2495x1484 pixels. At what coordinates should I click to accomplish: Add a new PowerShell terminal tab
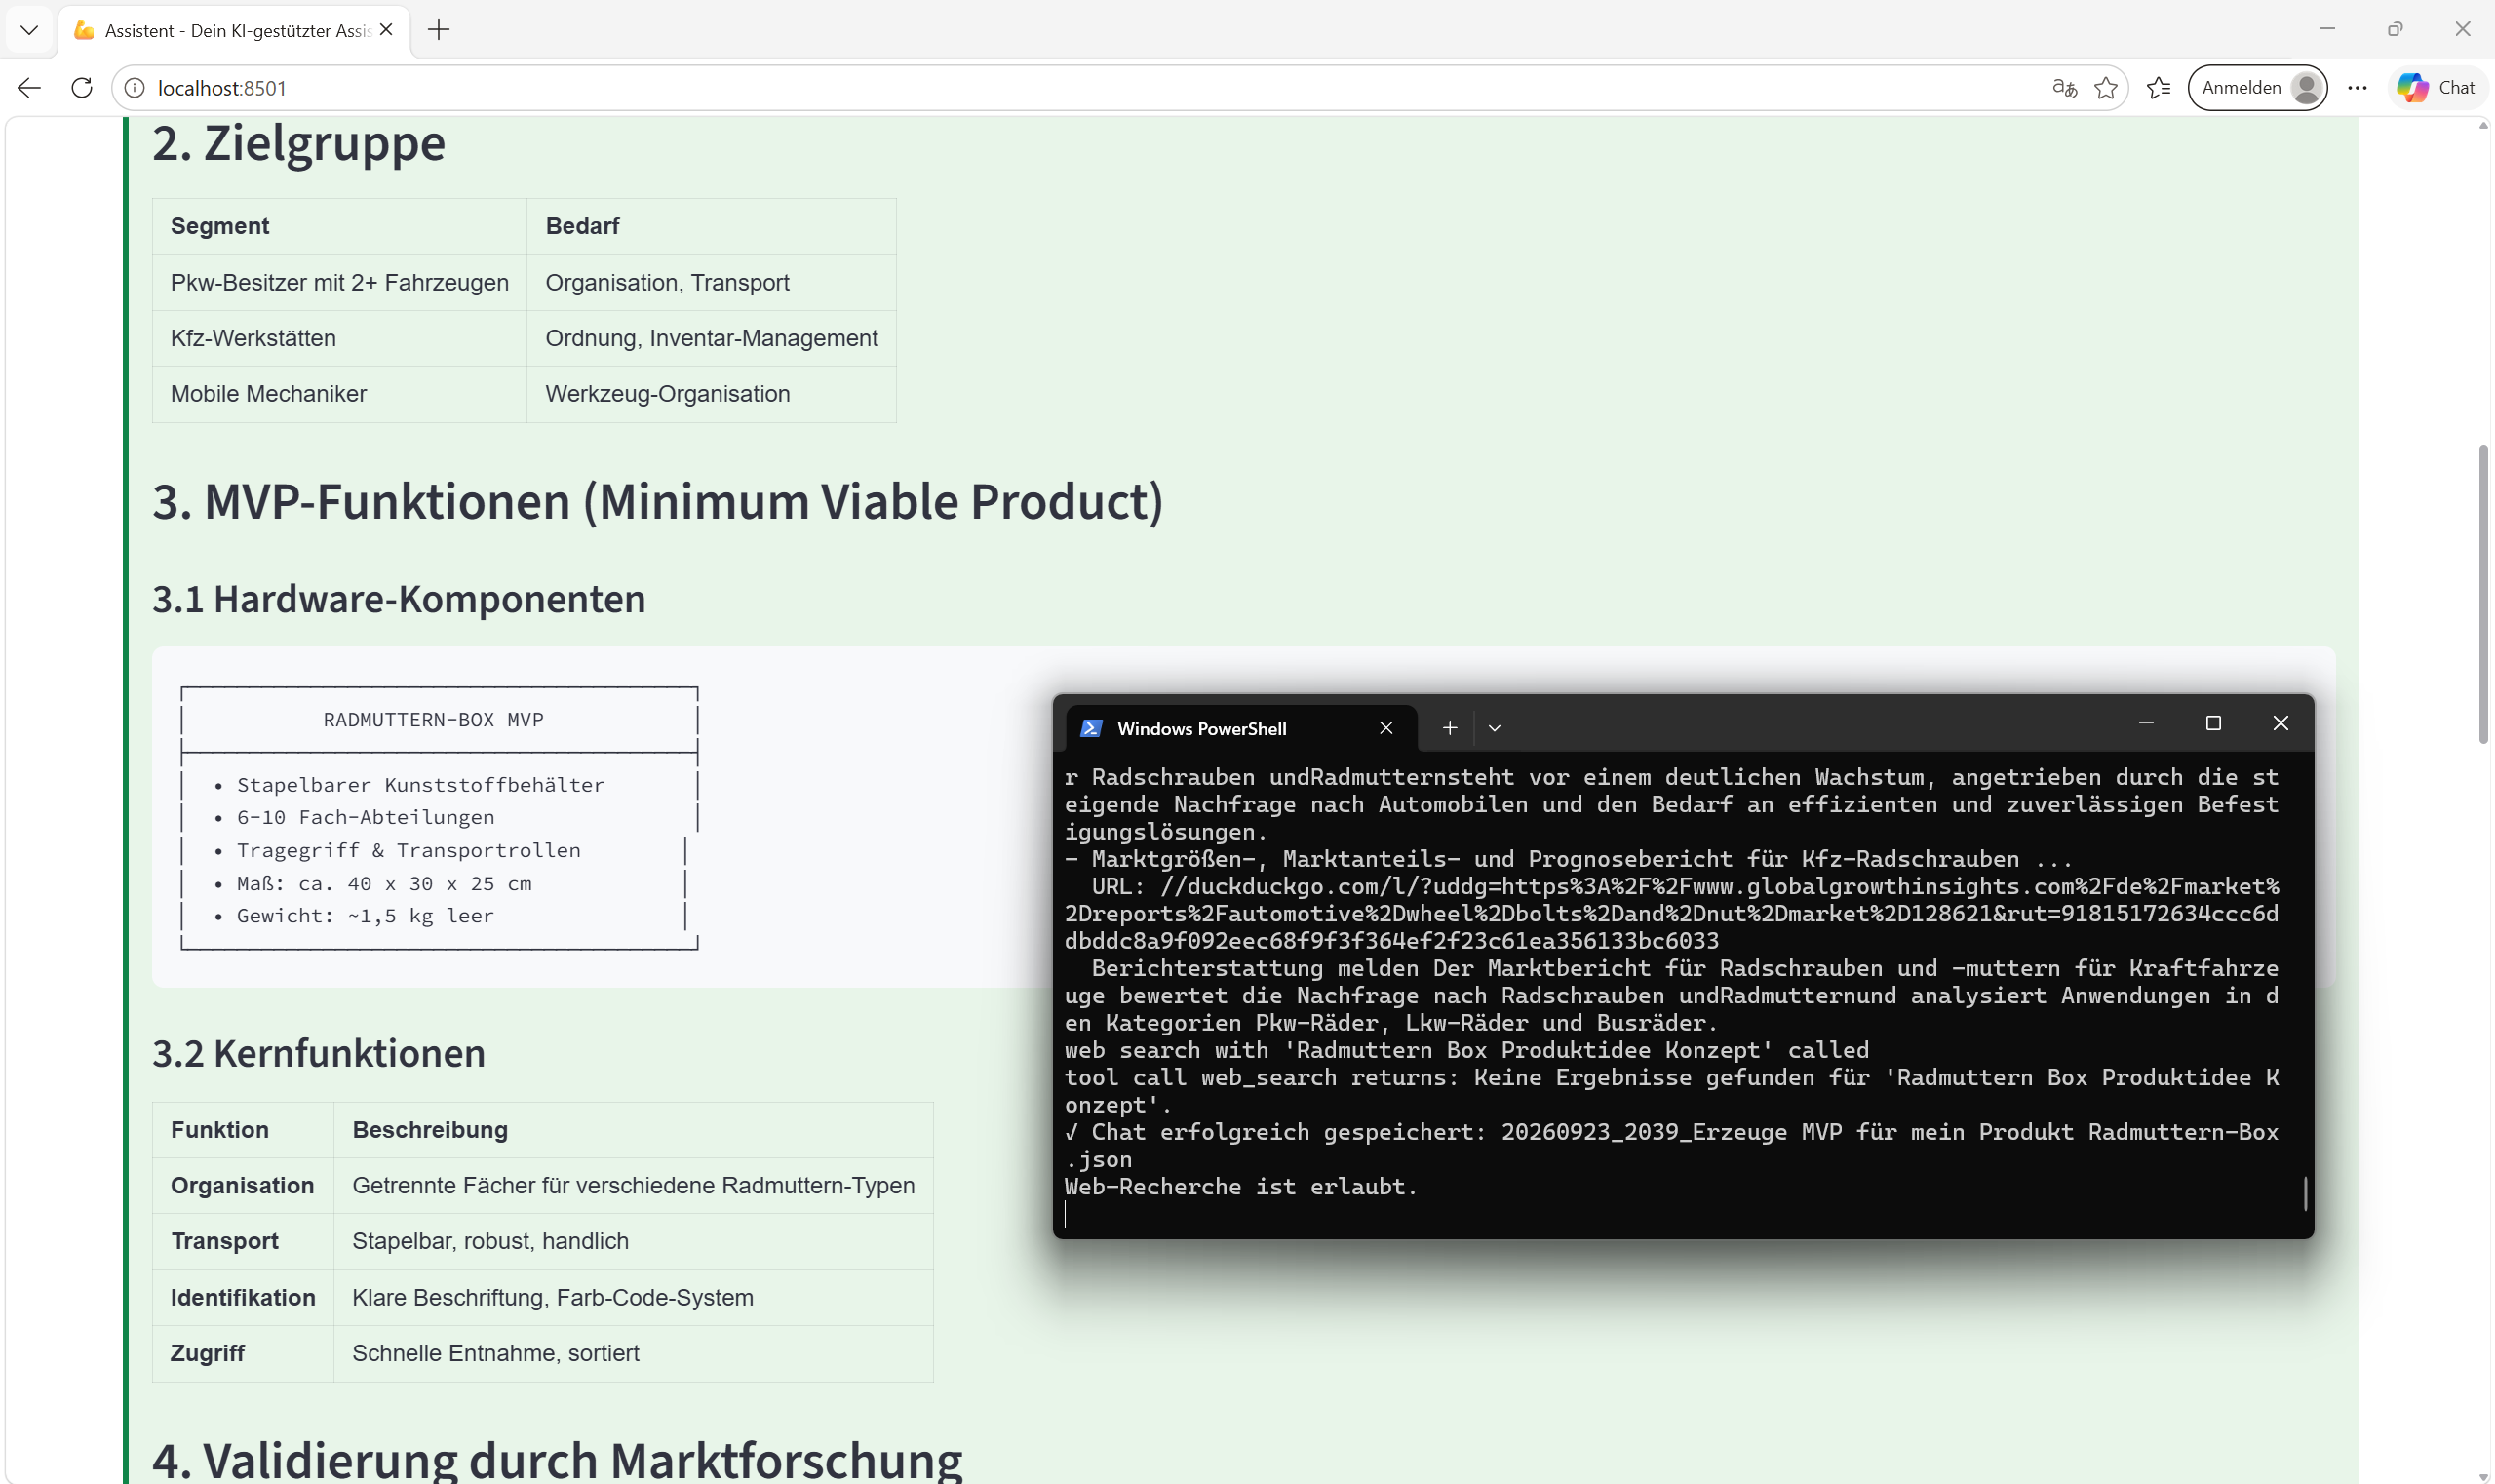(x=1449, y=728)
